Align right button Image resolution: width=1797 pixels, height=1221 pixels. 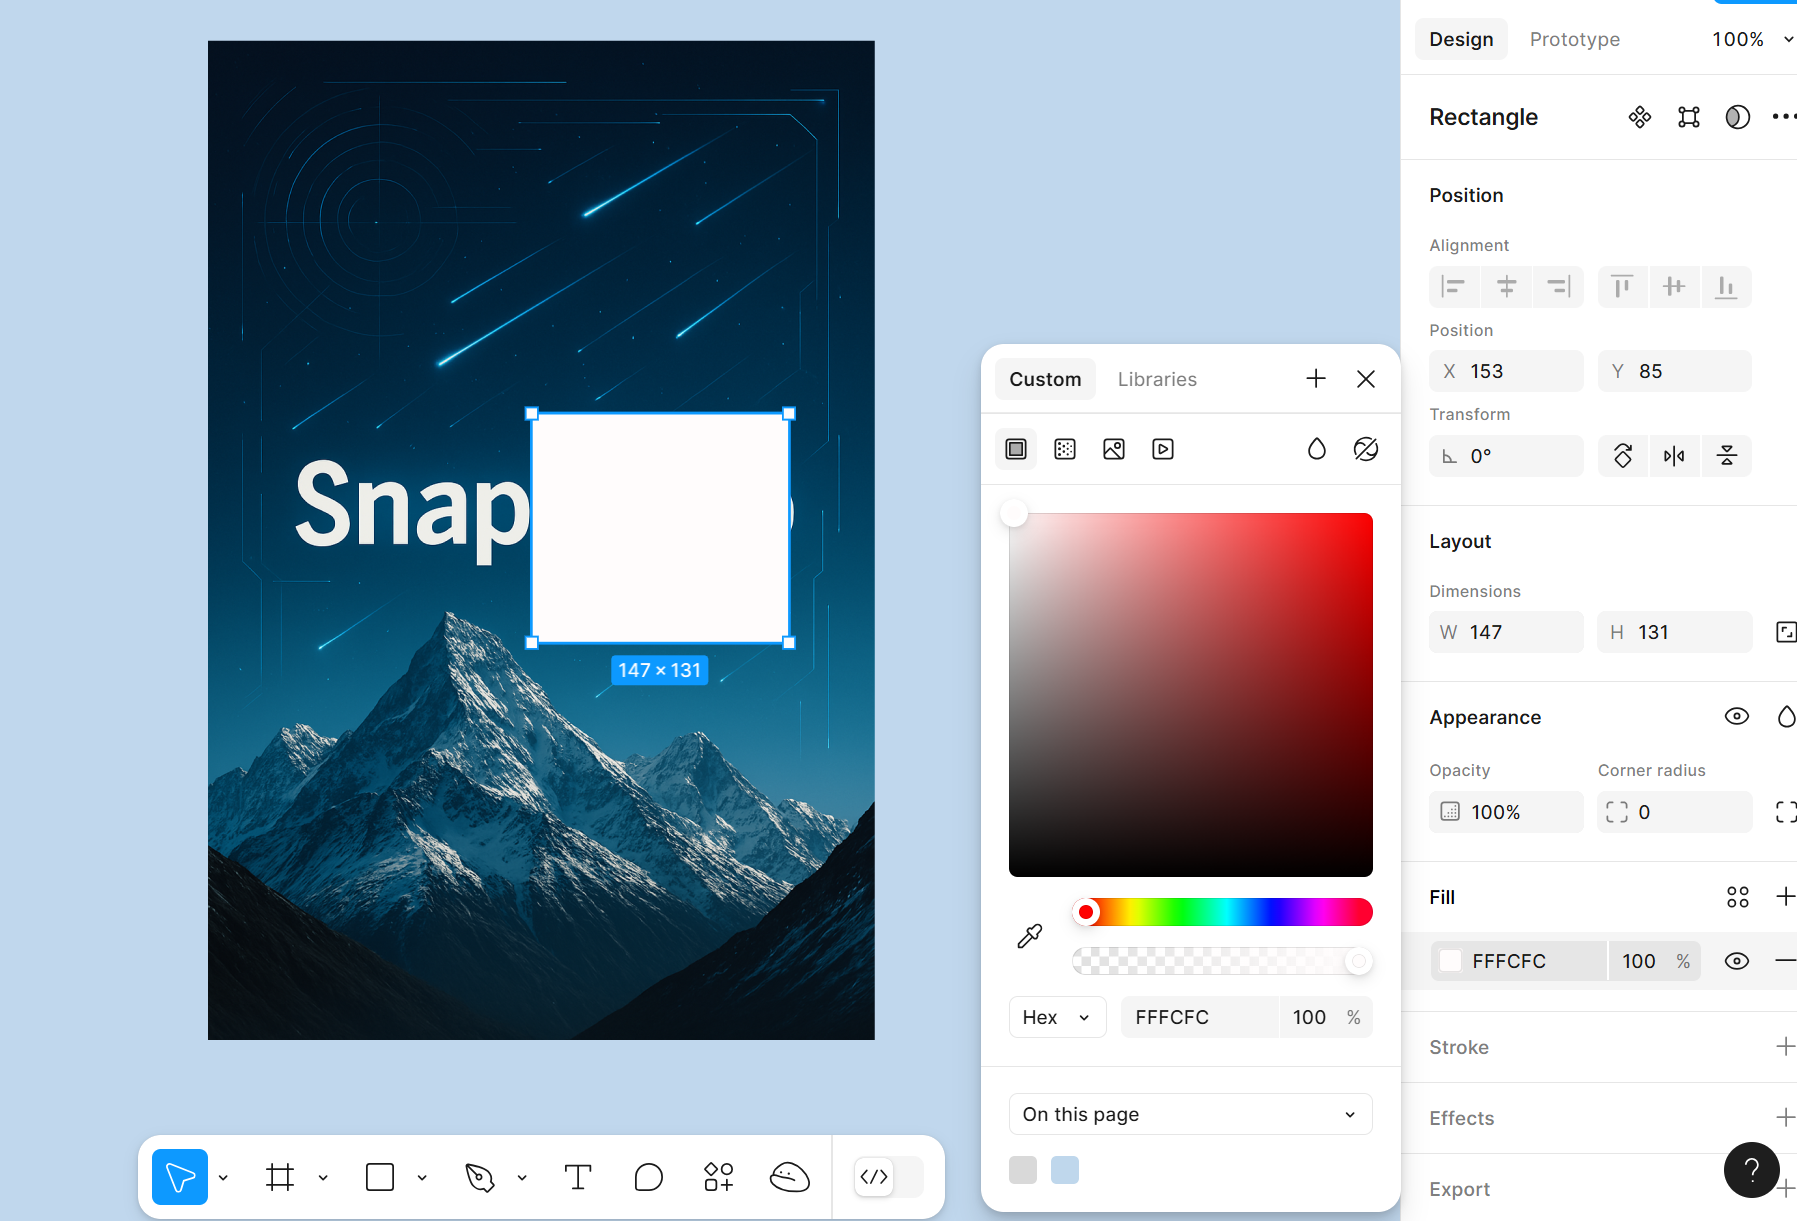tap(1559, 287)
